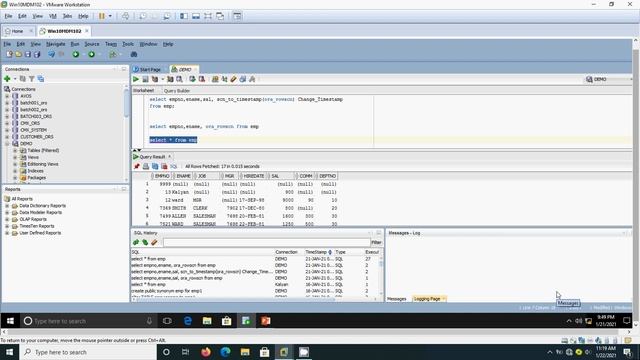Click the Connection column header in SQL History
This screenshot has height=360, width=640.
coord(287,252)
